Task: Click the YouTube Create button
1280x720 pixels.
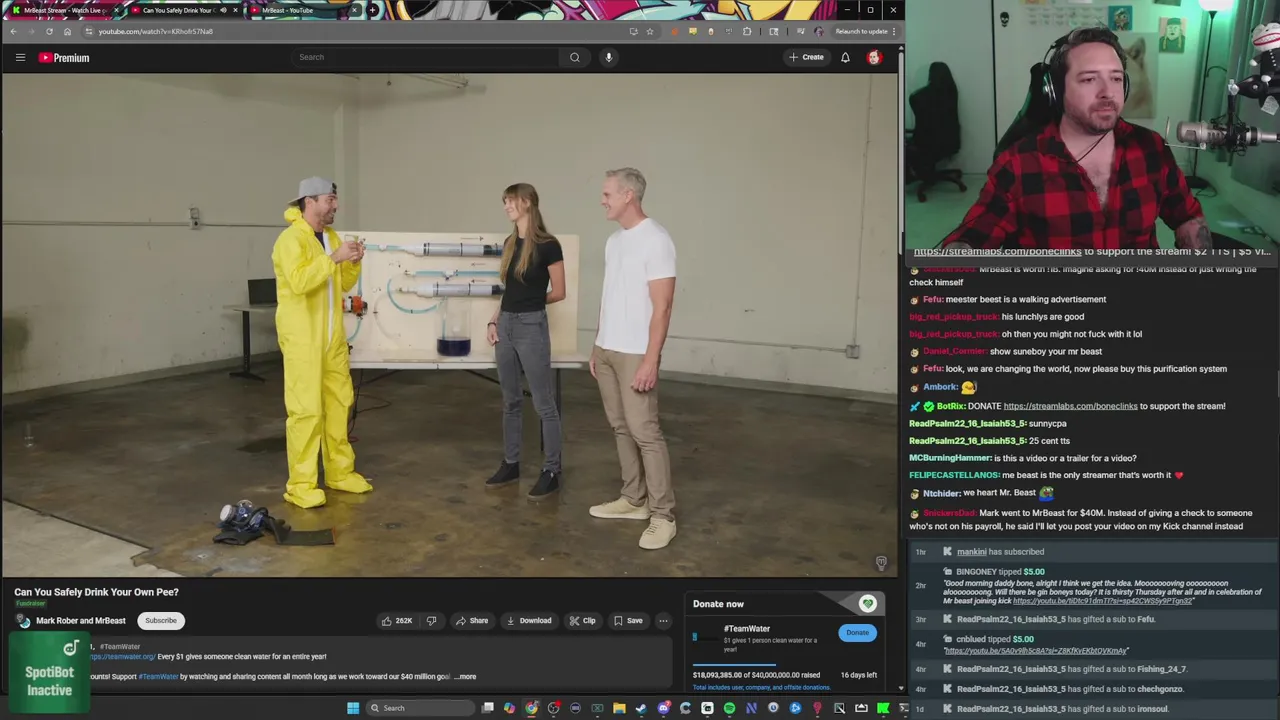Action: coord(806,57)
